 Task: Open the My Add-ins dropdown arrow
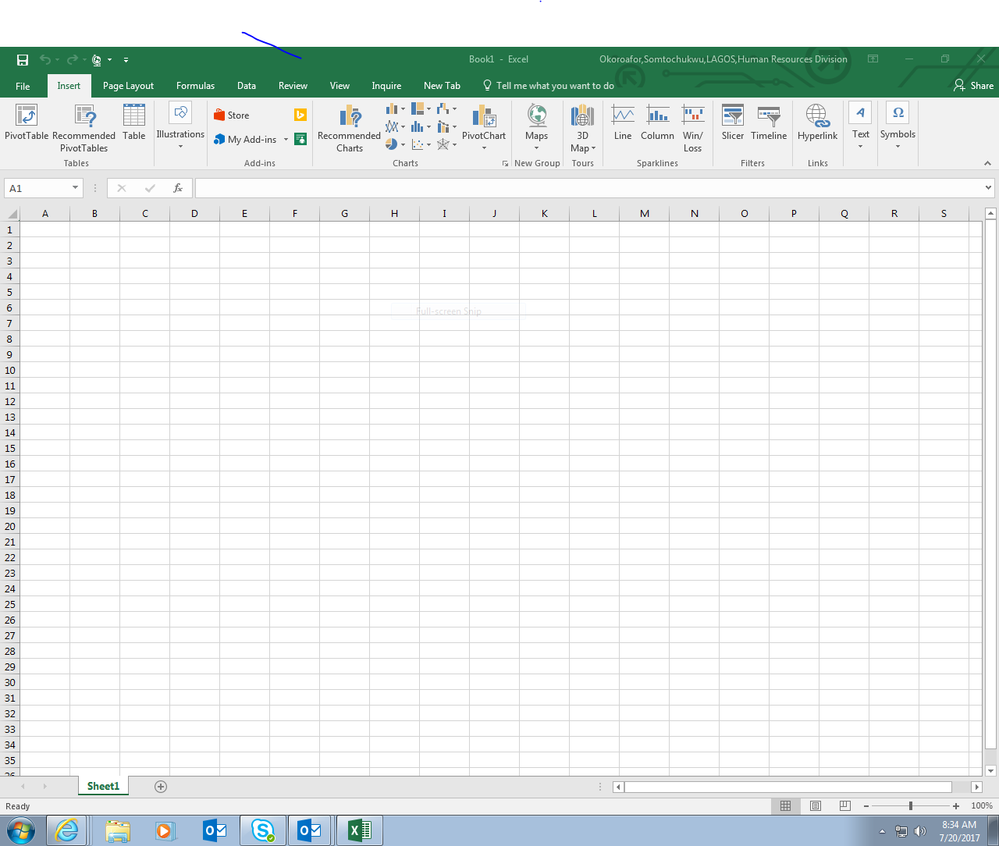pyautogui.click(x=284, y=140)
